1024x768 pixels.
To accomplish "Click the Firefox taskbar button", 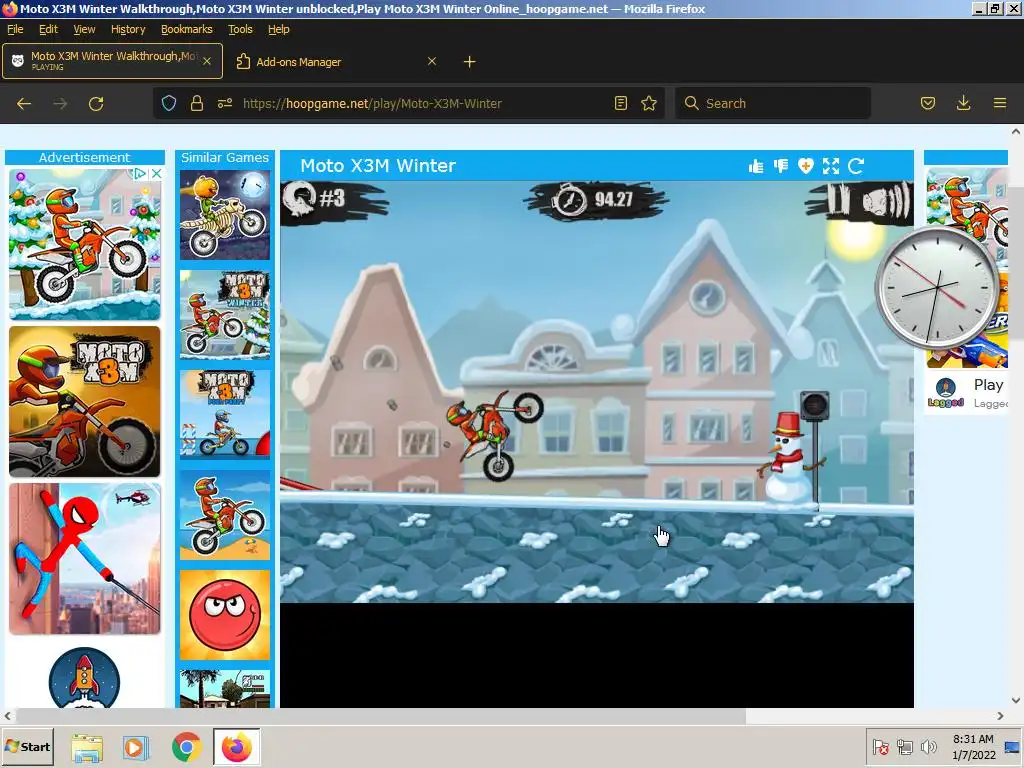I will coord(236,747).
